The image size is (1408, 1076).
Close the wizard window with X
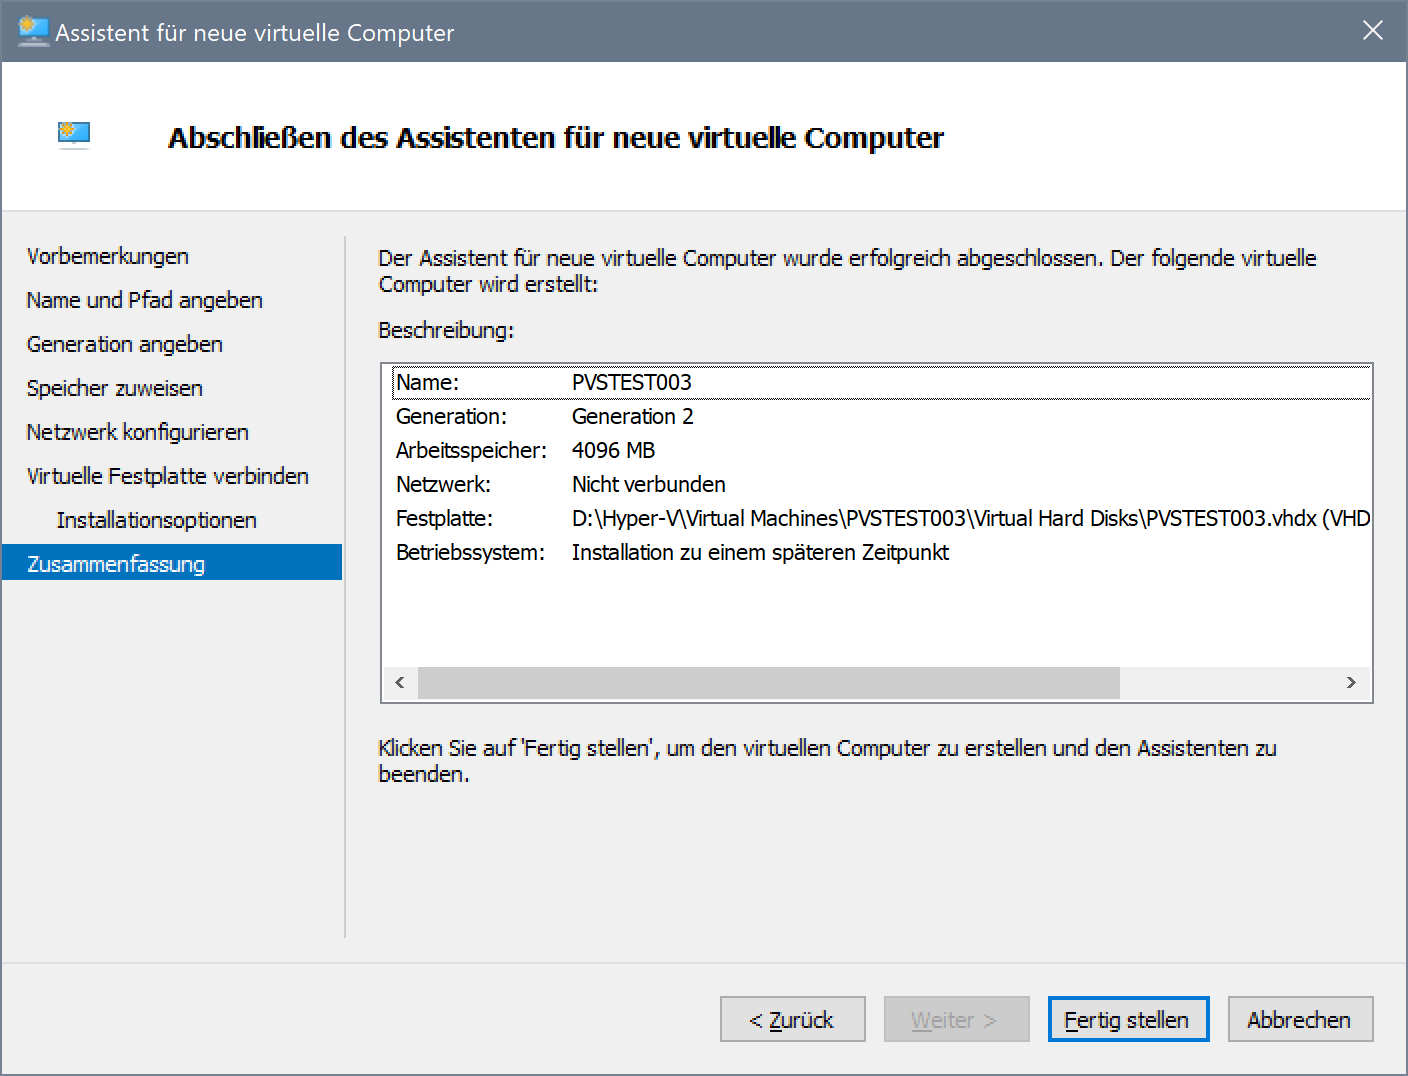click(1372, 31)
